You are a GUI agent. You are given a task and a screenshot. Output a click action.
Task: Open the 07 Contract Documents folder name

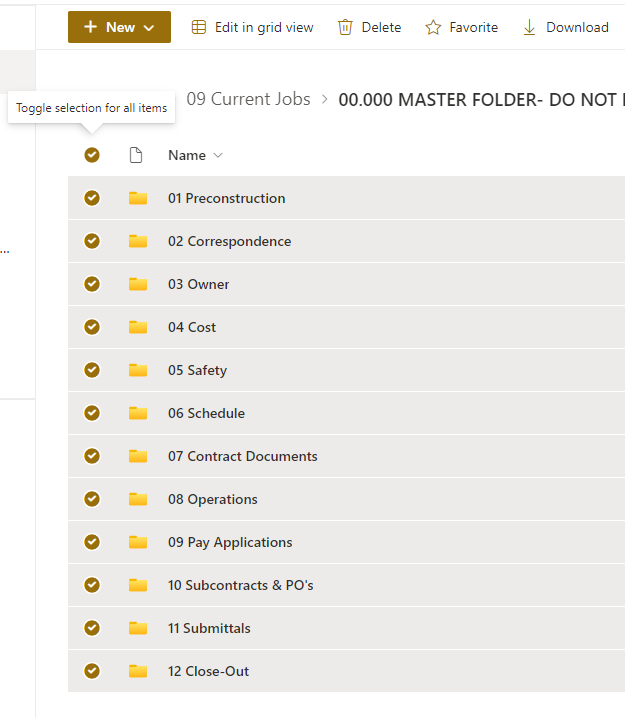[x=243, y=457]
